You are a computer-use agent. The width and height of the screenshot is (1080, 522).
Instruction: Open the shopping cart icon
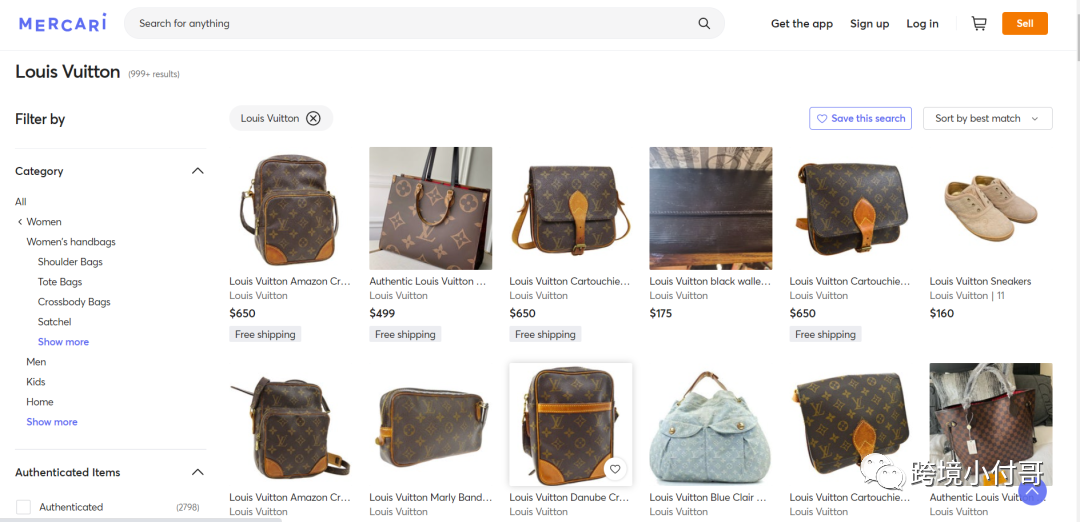point(979,23)
